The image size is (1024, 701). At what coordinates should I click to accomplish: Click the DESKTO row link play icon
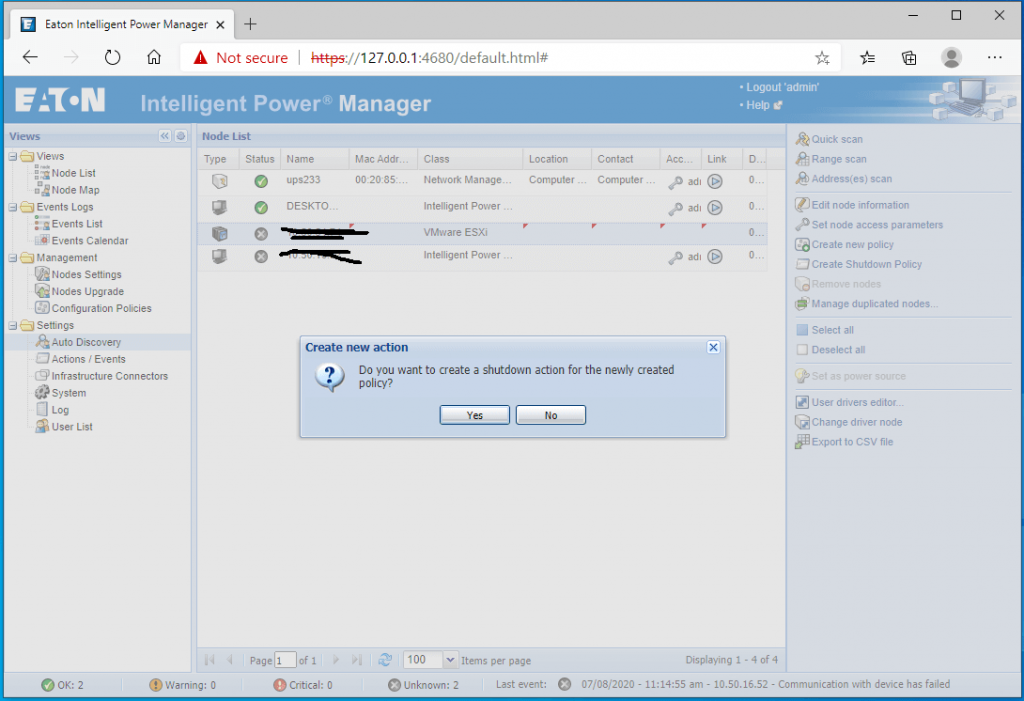(x=715, y=207)
